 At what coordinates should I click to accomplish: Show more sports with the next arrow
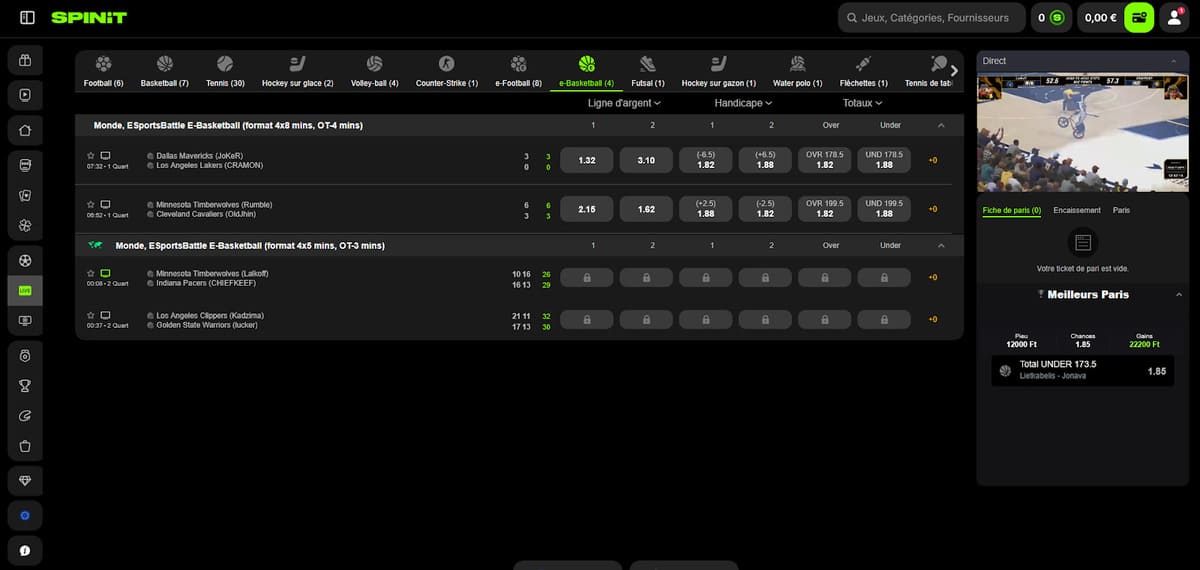pyautogui.click(x=953, y=71)
